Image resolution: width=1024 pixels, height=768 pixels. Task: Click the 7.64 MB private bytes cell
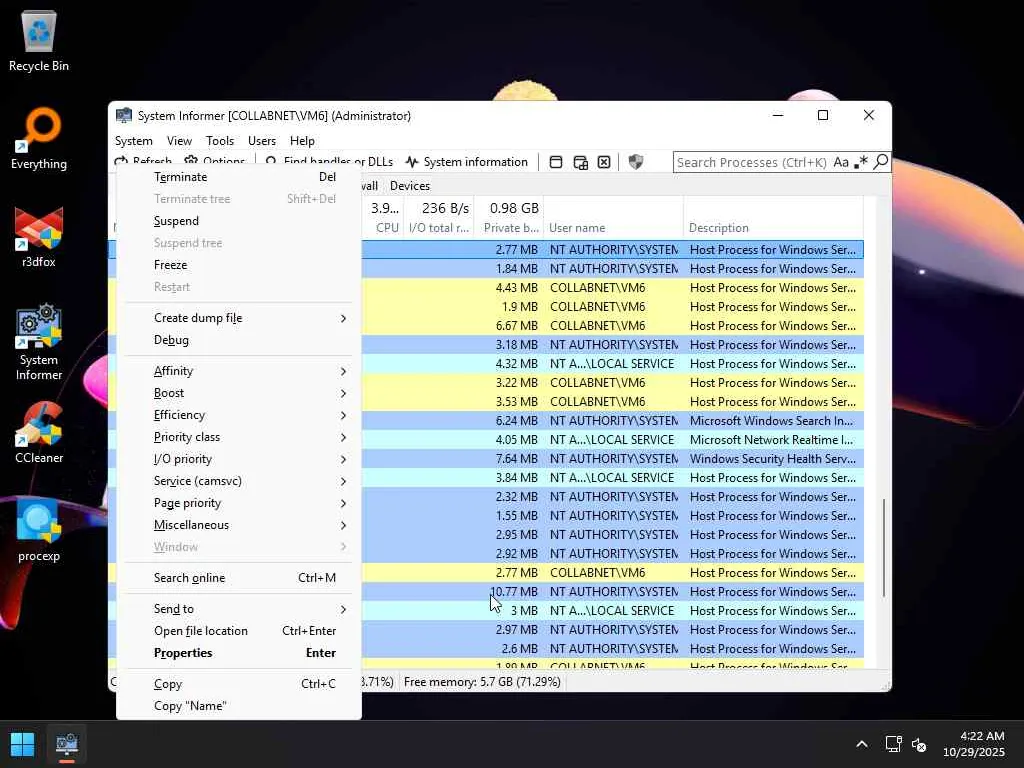516,458
